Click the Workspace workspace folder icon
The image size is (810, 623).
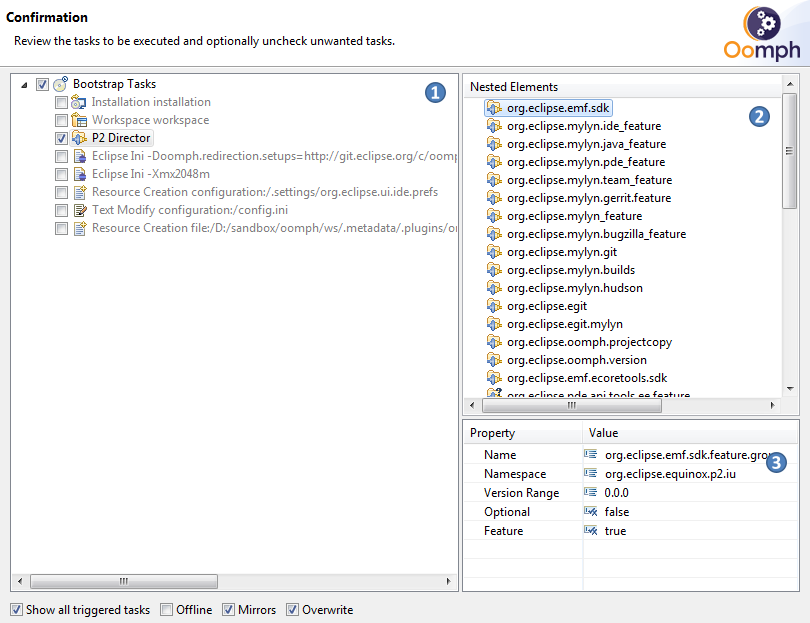point(79,120)
